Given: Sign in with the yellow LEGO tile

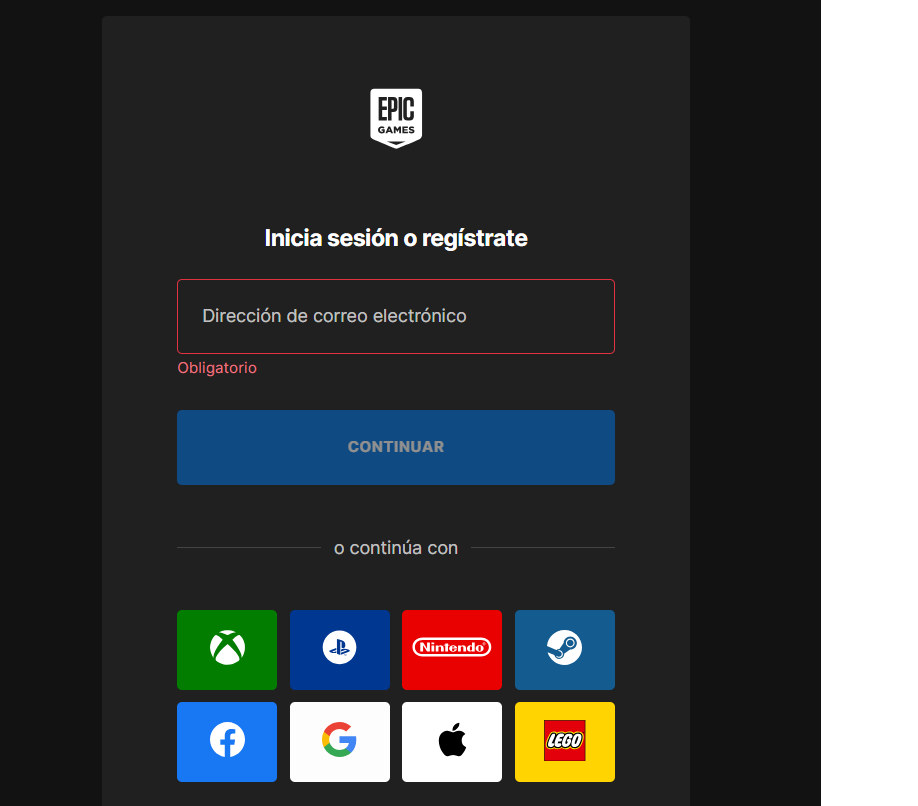Looking at the screenshot, I should (565, 742).
